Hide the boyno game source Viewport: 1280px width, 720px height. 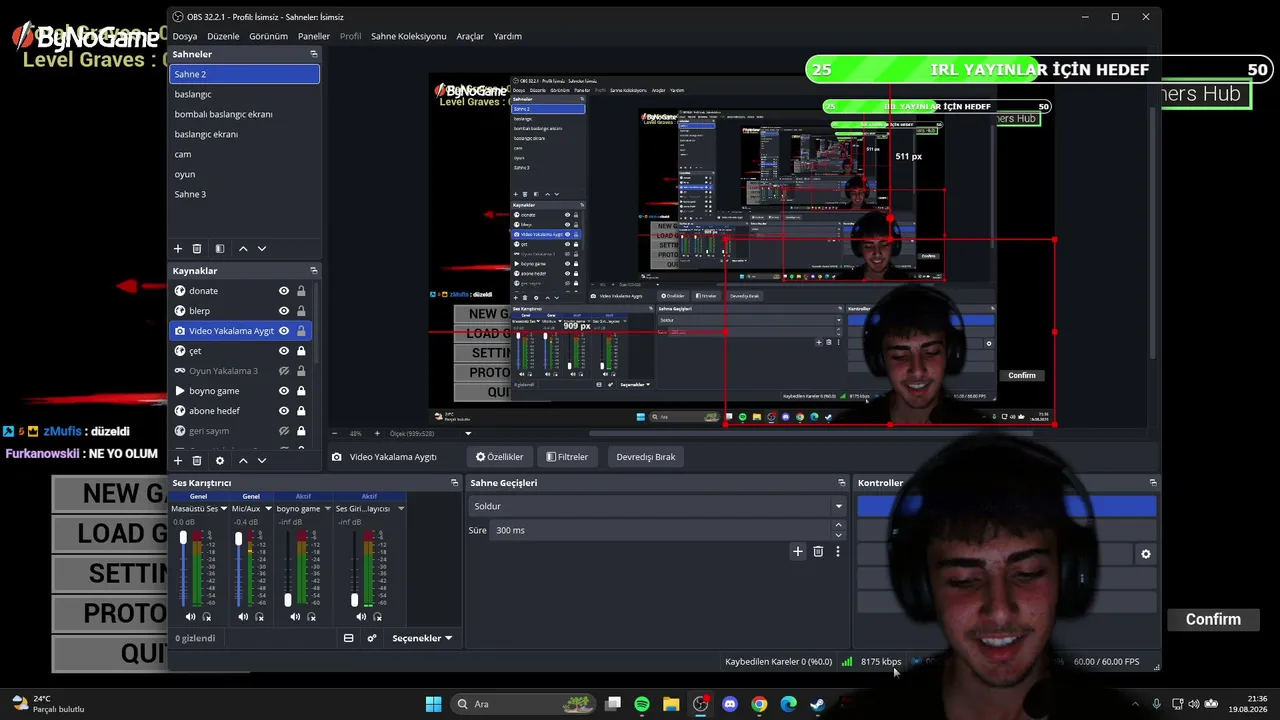[284, 391]
